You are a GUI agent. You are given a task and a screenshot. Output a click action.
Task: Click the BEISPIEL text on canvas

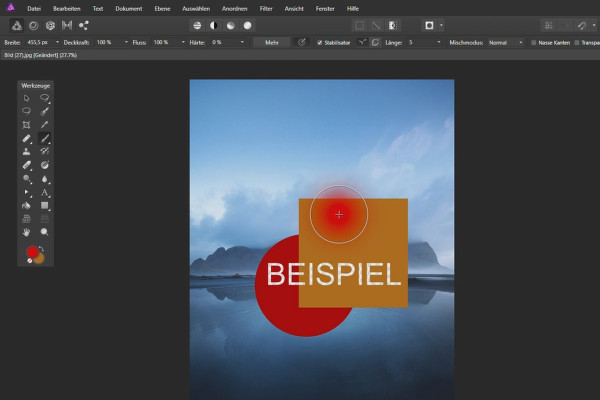tap(334, 274)
